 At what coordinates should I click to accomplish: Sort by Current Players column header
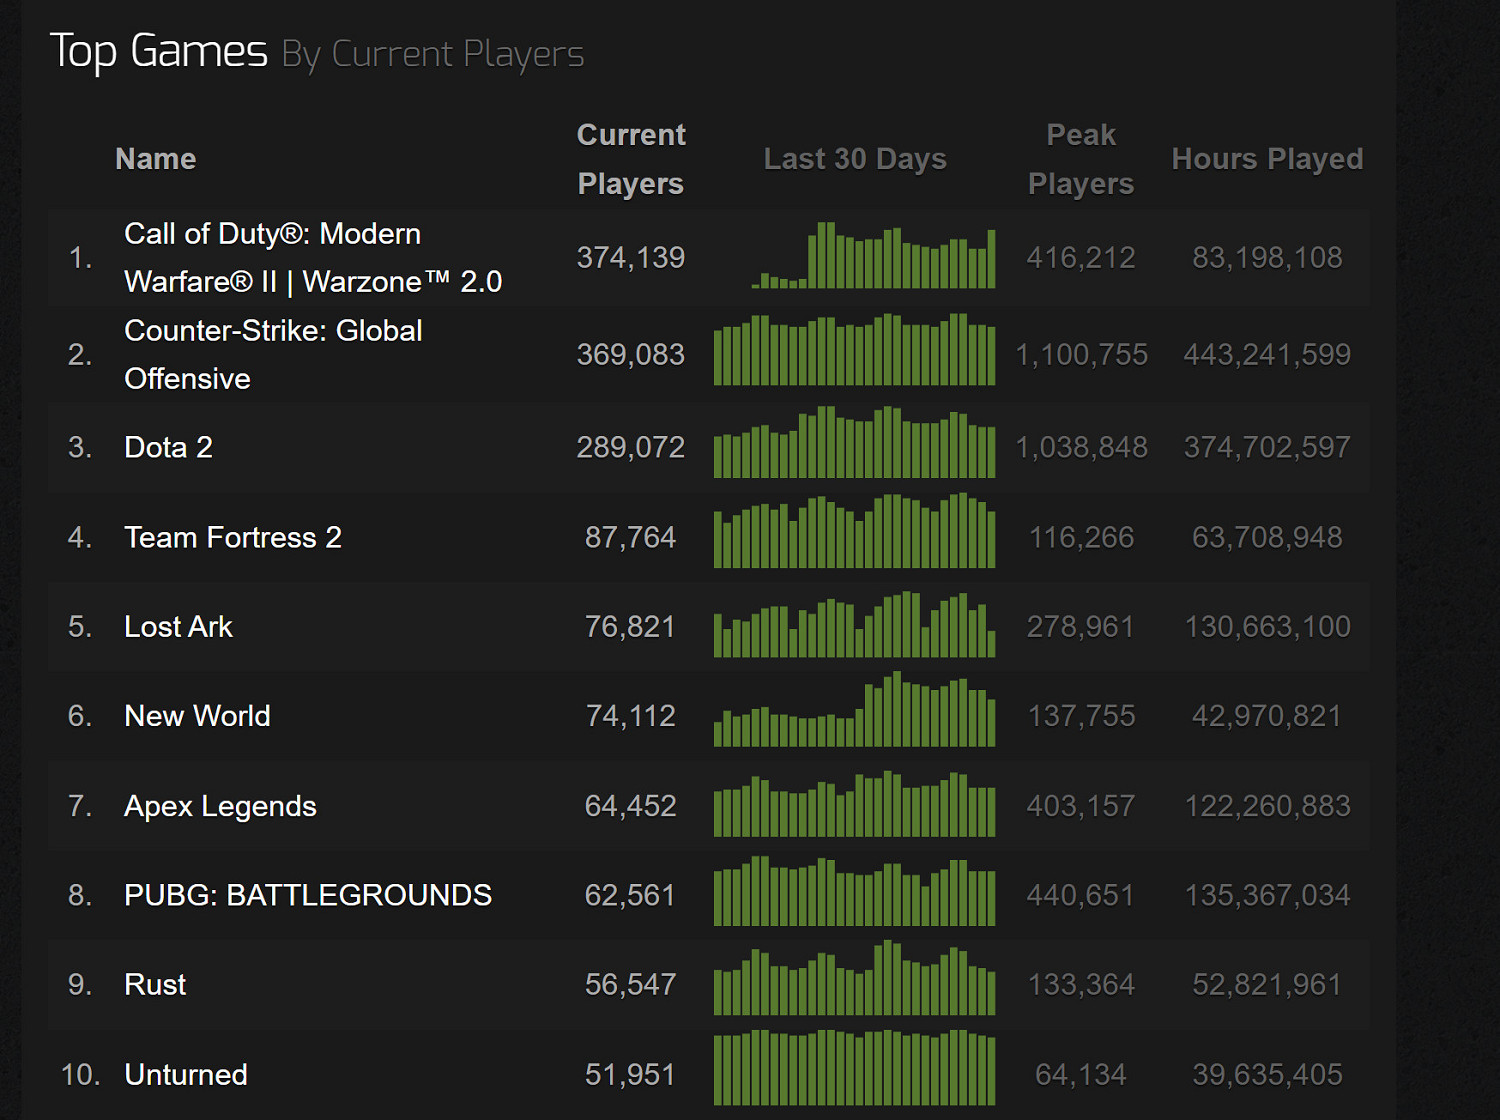(x=630, y=159)
